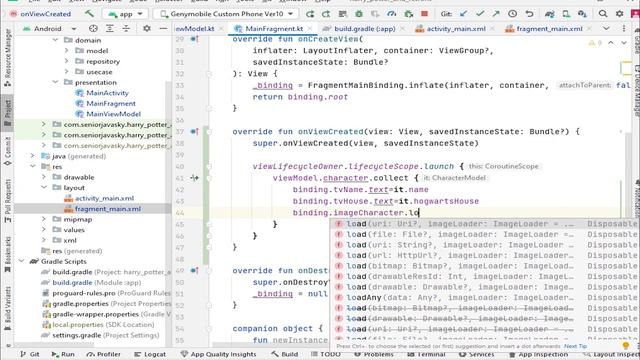Sync project with Gradle files icon
Image resolution: width=640 pixels, height=360 pixels.
point(549,14)
